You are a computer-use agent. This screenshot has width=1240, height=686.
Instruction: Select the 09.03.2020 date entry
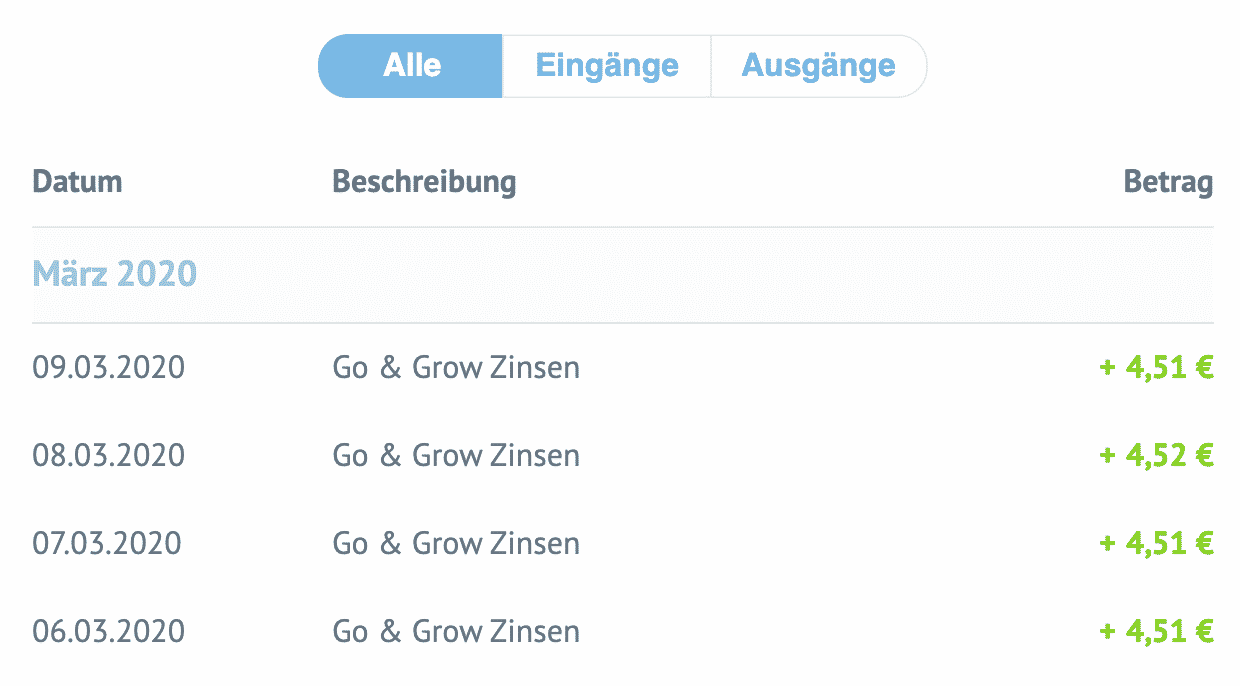coord(108,367)
